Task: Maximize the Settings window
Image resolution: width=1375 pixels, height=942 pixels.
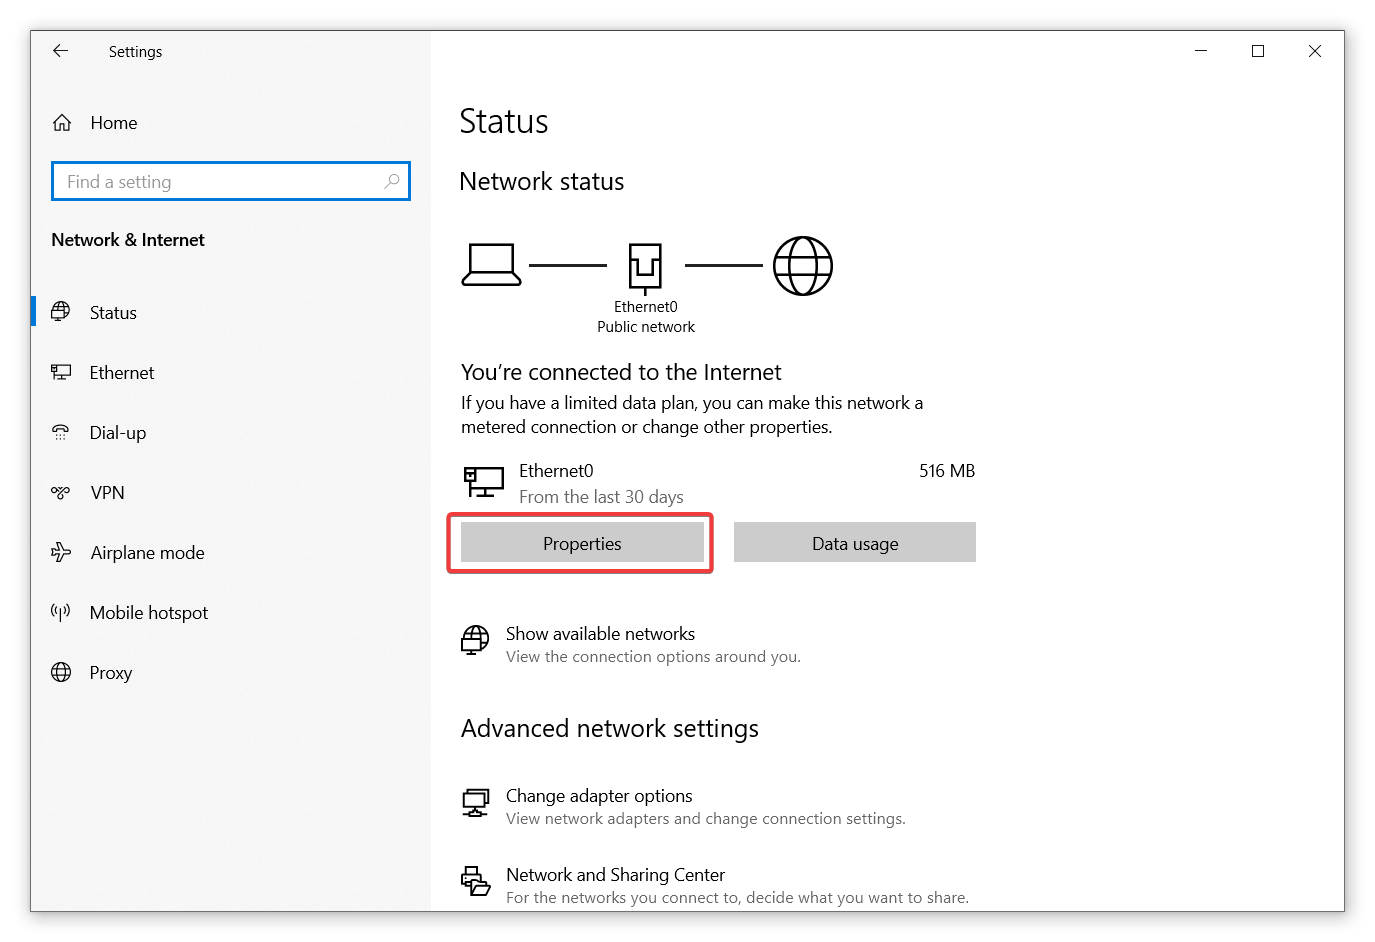Action: [x=1258, y=51]
